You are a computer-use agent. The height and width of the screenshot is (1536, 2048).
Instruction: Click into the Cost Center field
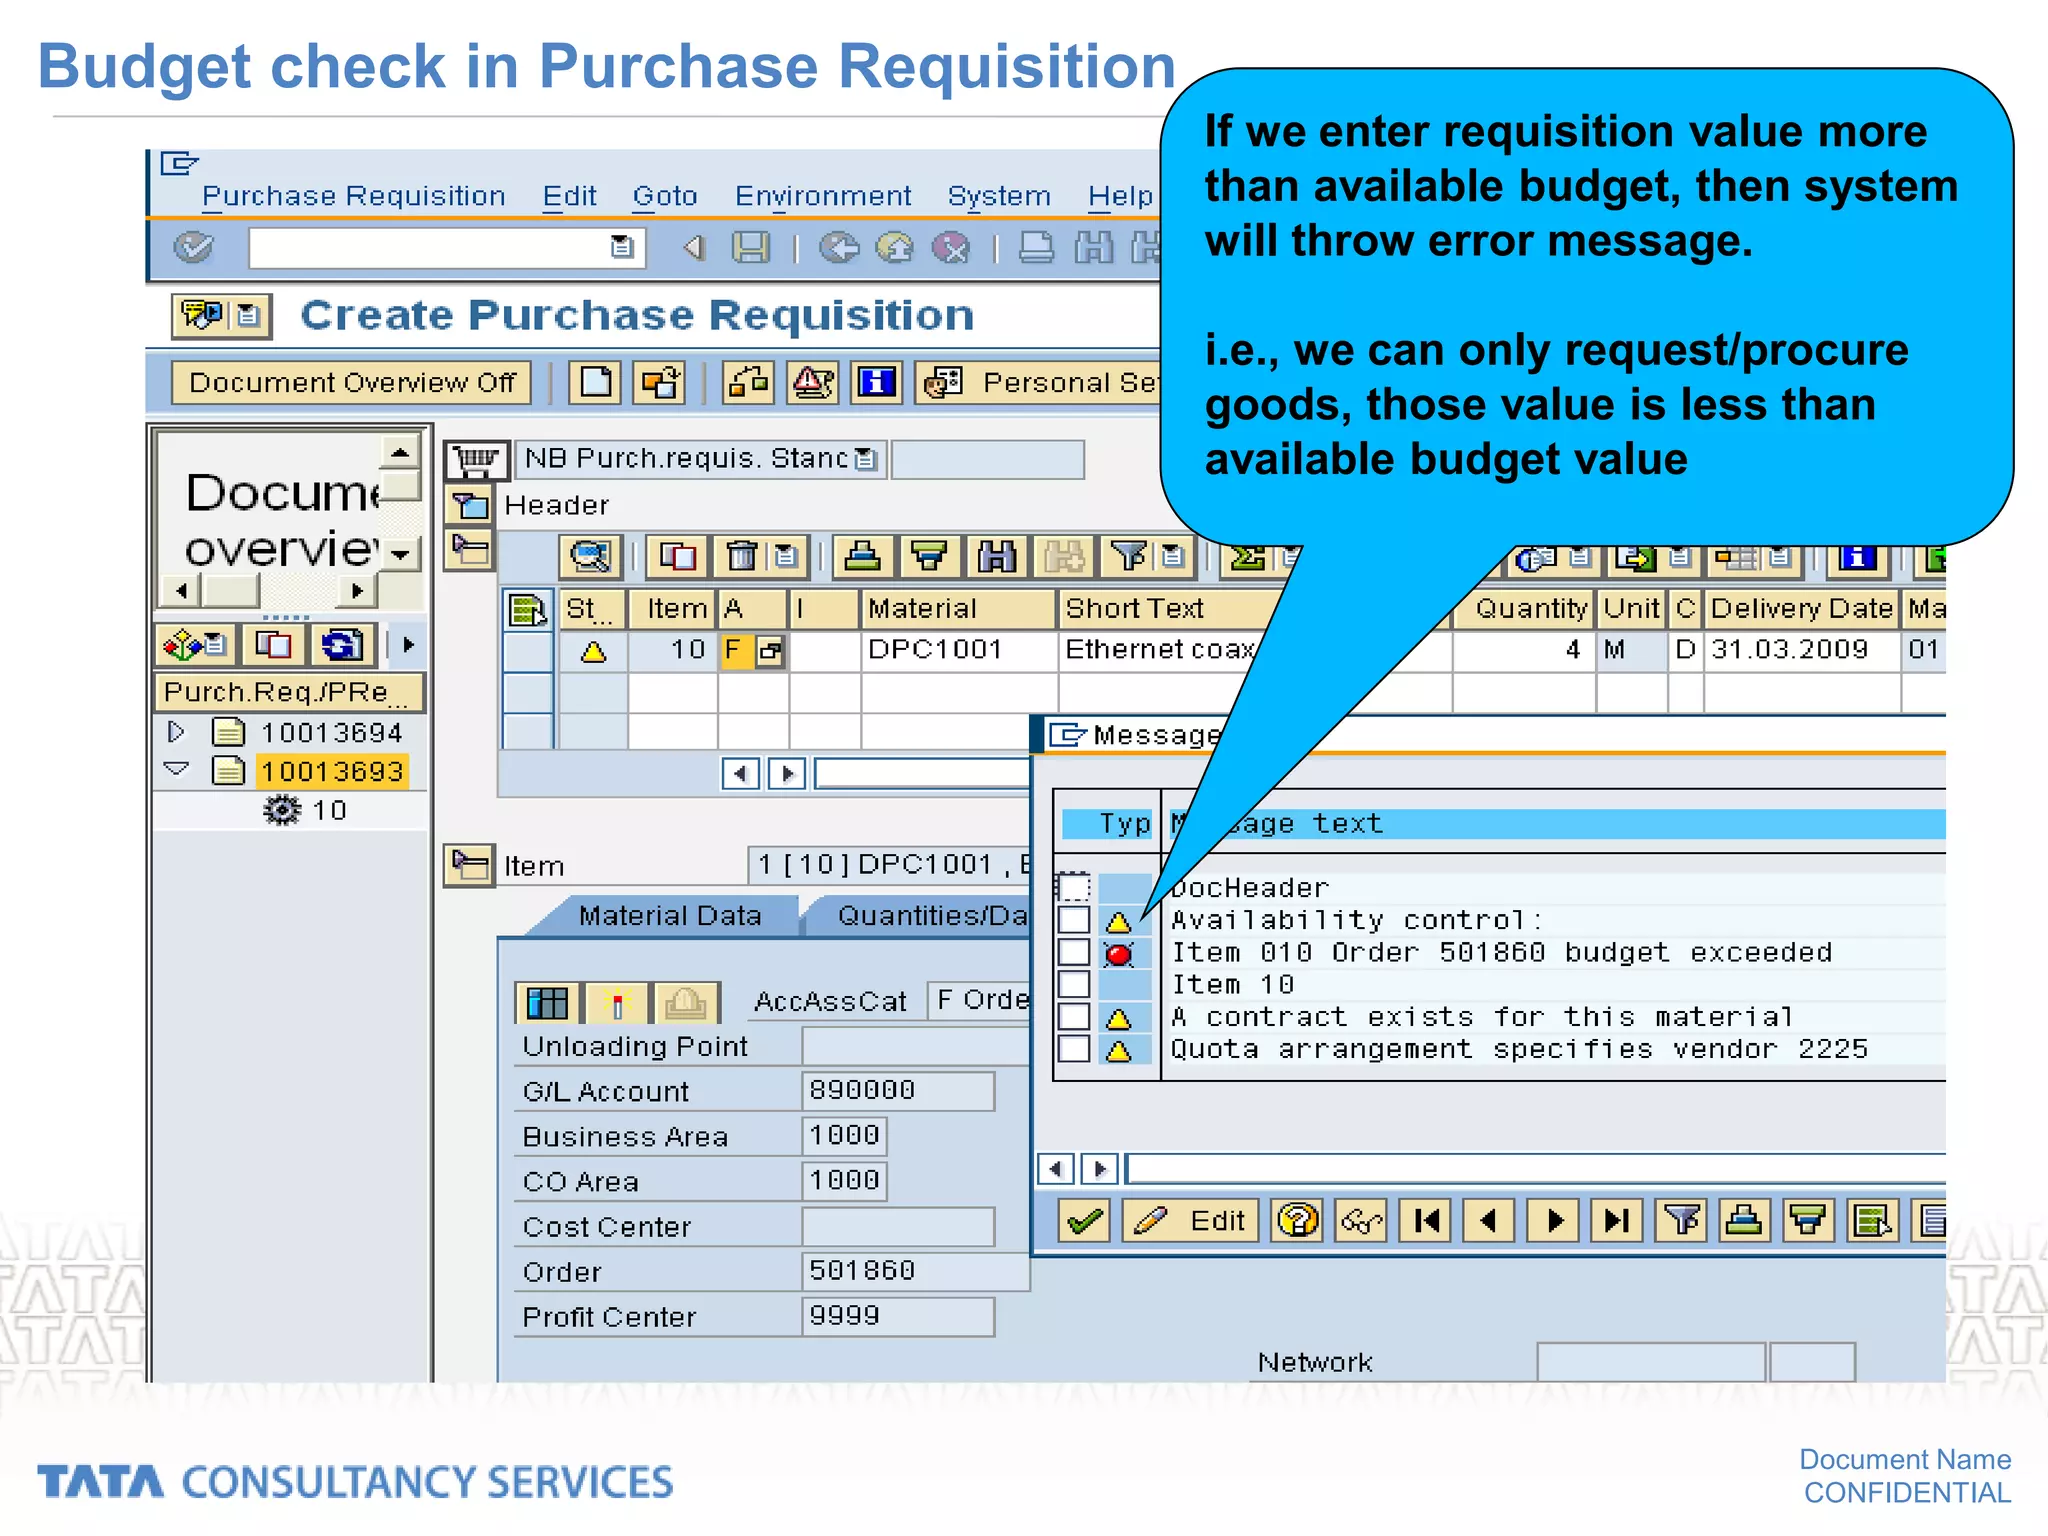897,1226
